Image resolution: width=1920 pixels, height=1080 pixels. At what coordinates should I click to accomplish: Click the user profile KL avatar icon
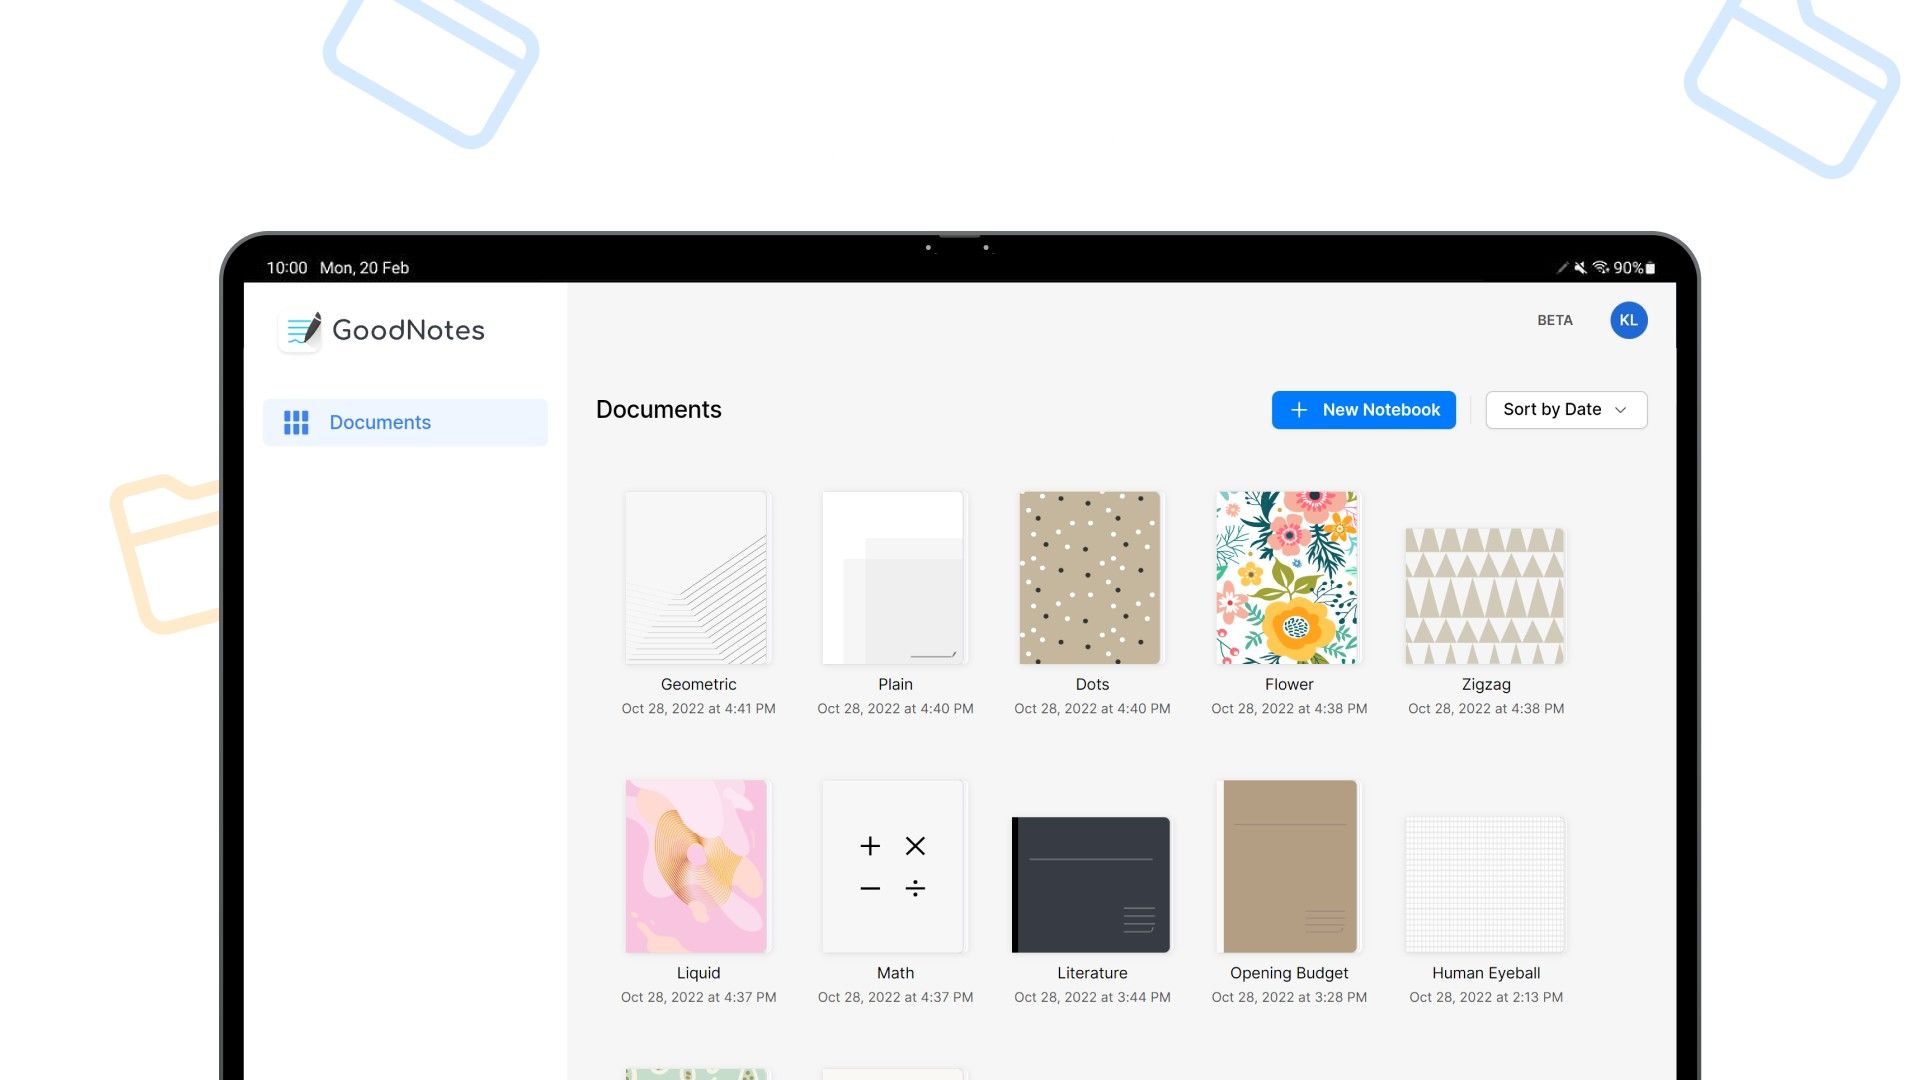[1629, 319]
